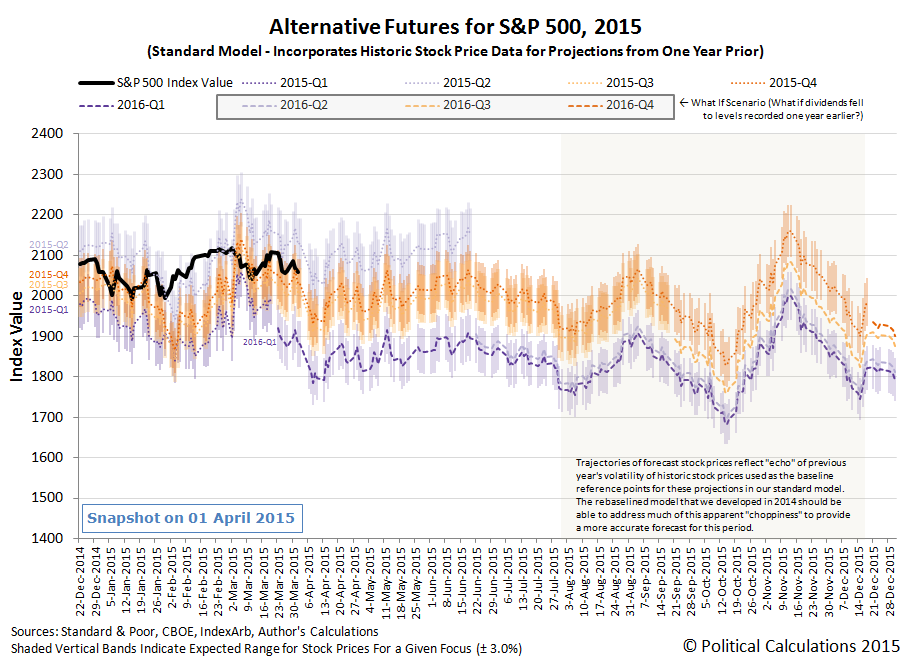Click the '22-Dec-2014' x-axis date label
914x663 pixels.
click(x=80, y=581)
